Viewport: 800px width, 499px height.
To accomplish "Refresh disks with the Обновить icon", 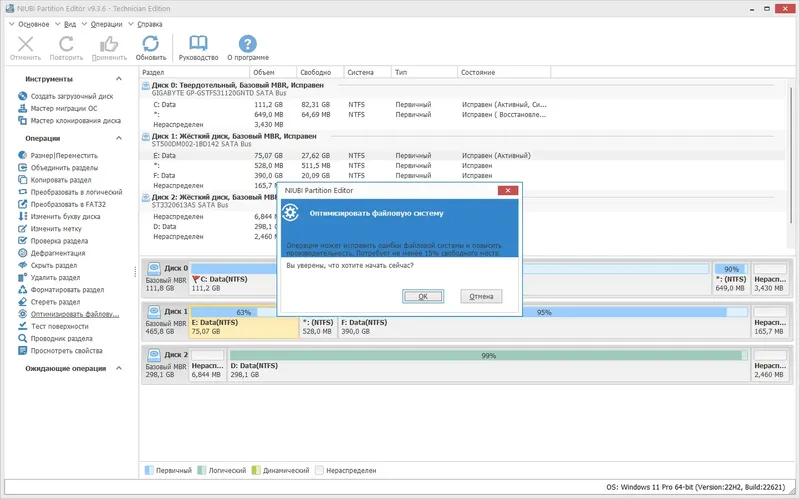I will point(151,44).
